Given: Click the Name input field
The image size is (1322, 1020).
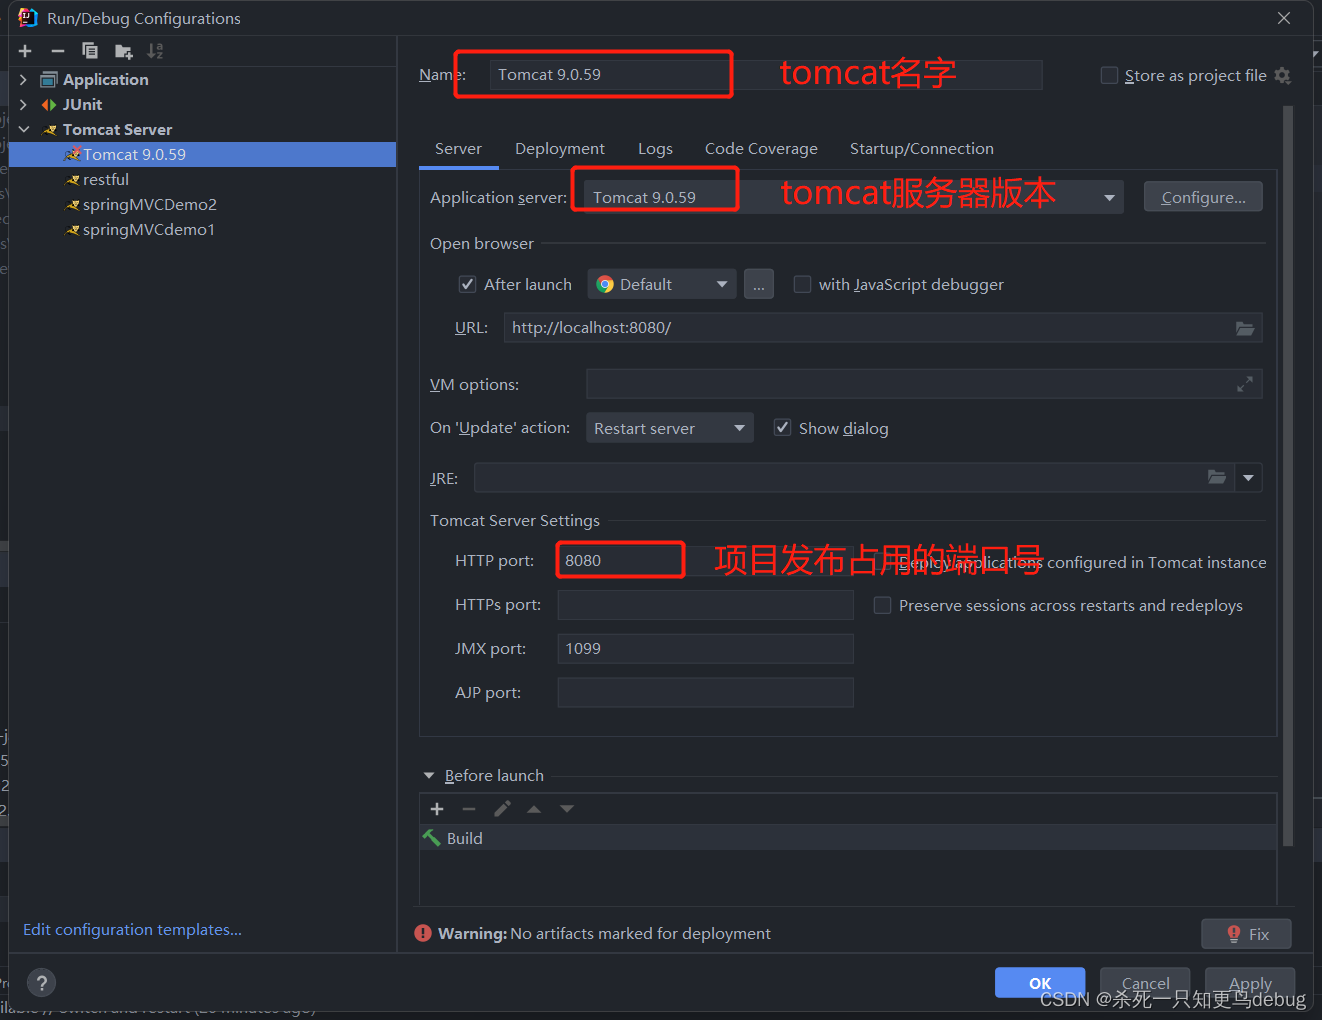Looking at the screenshot, I should point(765,75).
